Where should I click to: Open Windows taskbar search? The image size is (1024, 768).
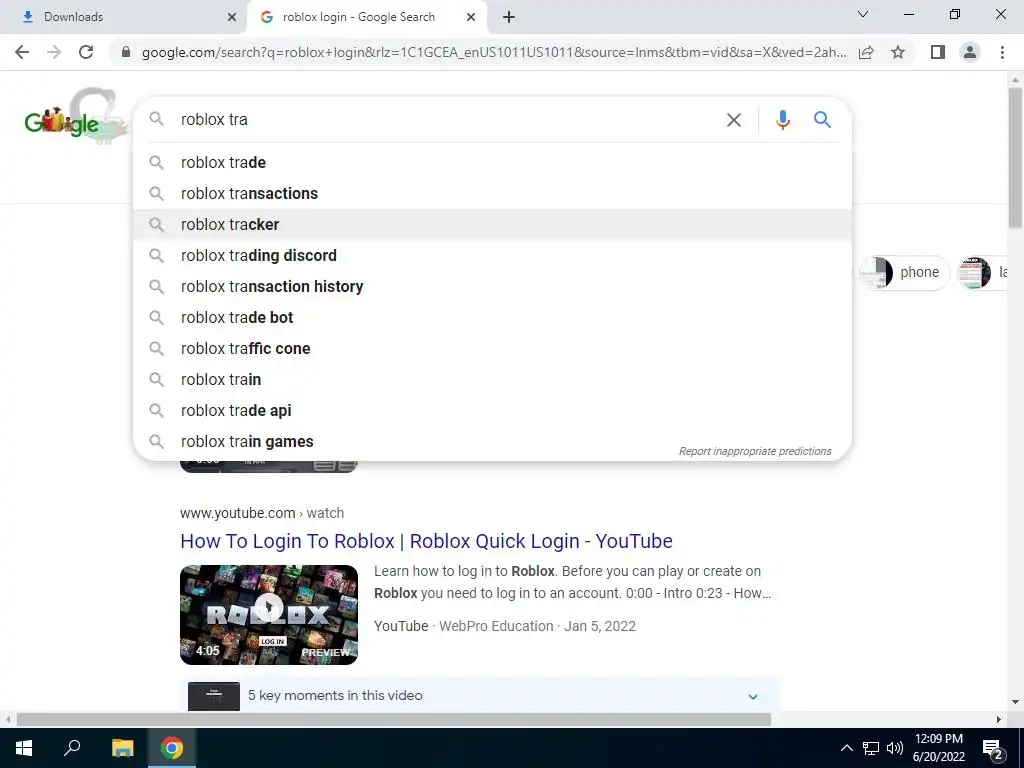pos(72,748)
